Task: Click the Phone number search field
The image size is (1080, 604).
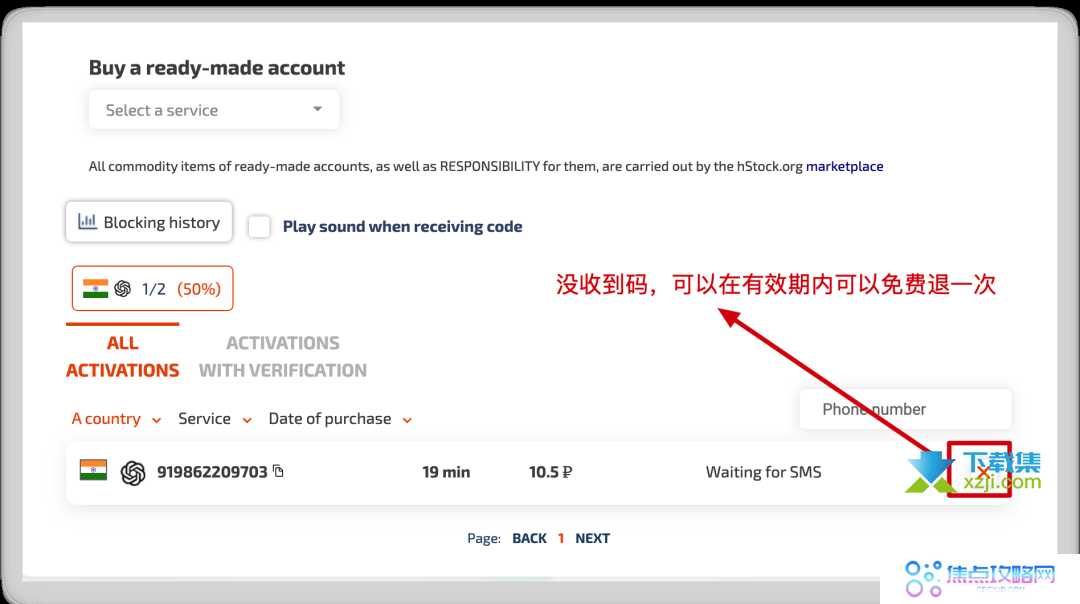Action: coord(904,409)
